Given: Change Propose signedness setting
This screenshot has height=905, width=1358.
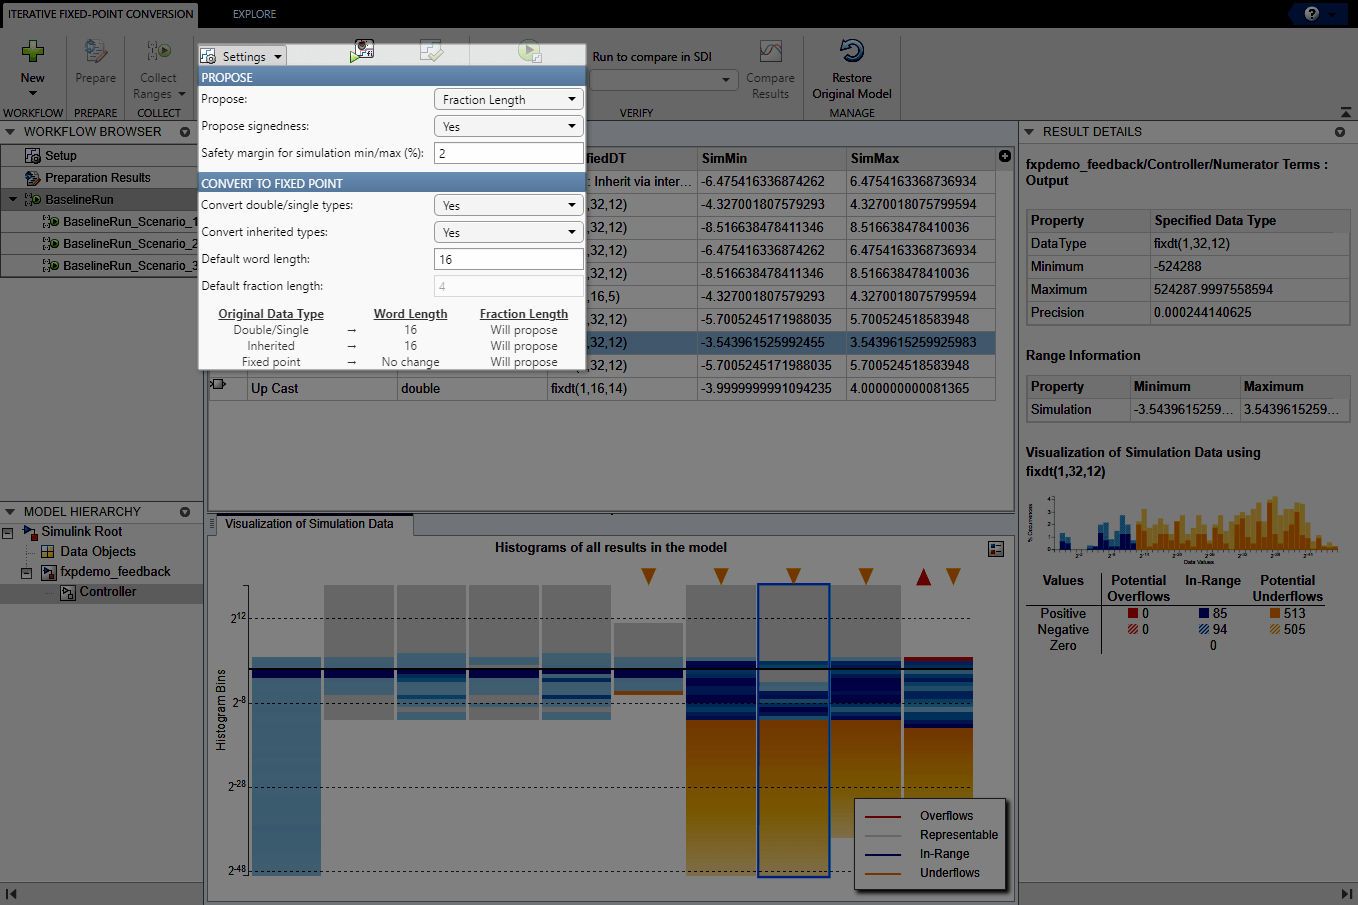Looking at the screenshot, I should tap(508, 125).
